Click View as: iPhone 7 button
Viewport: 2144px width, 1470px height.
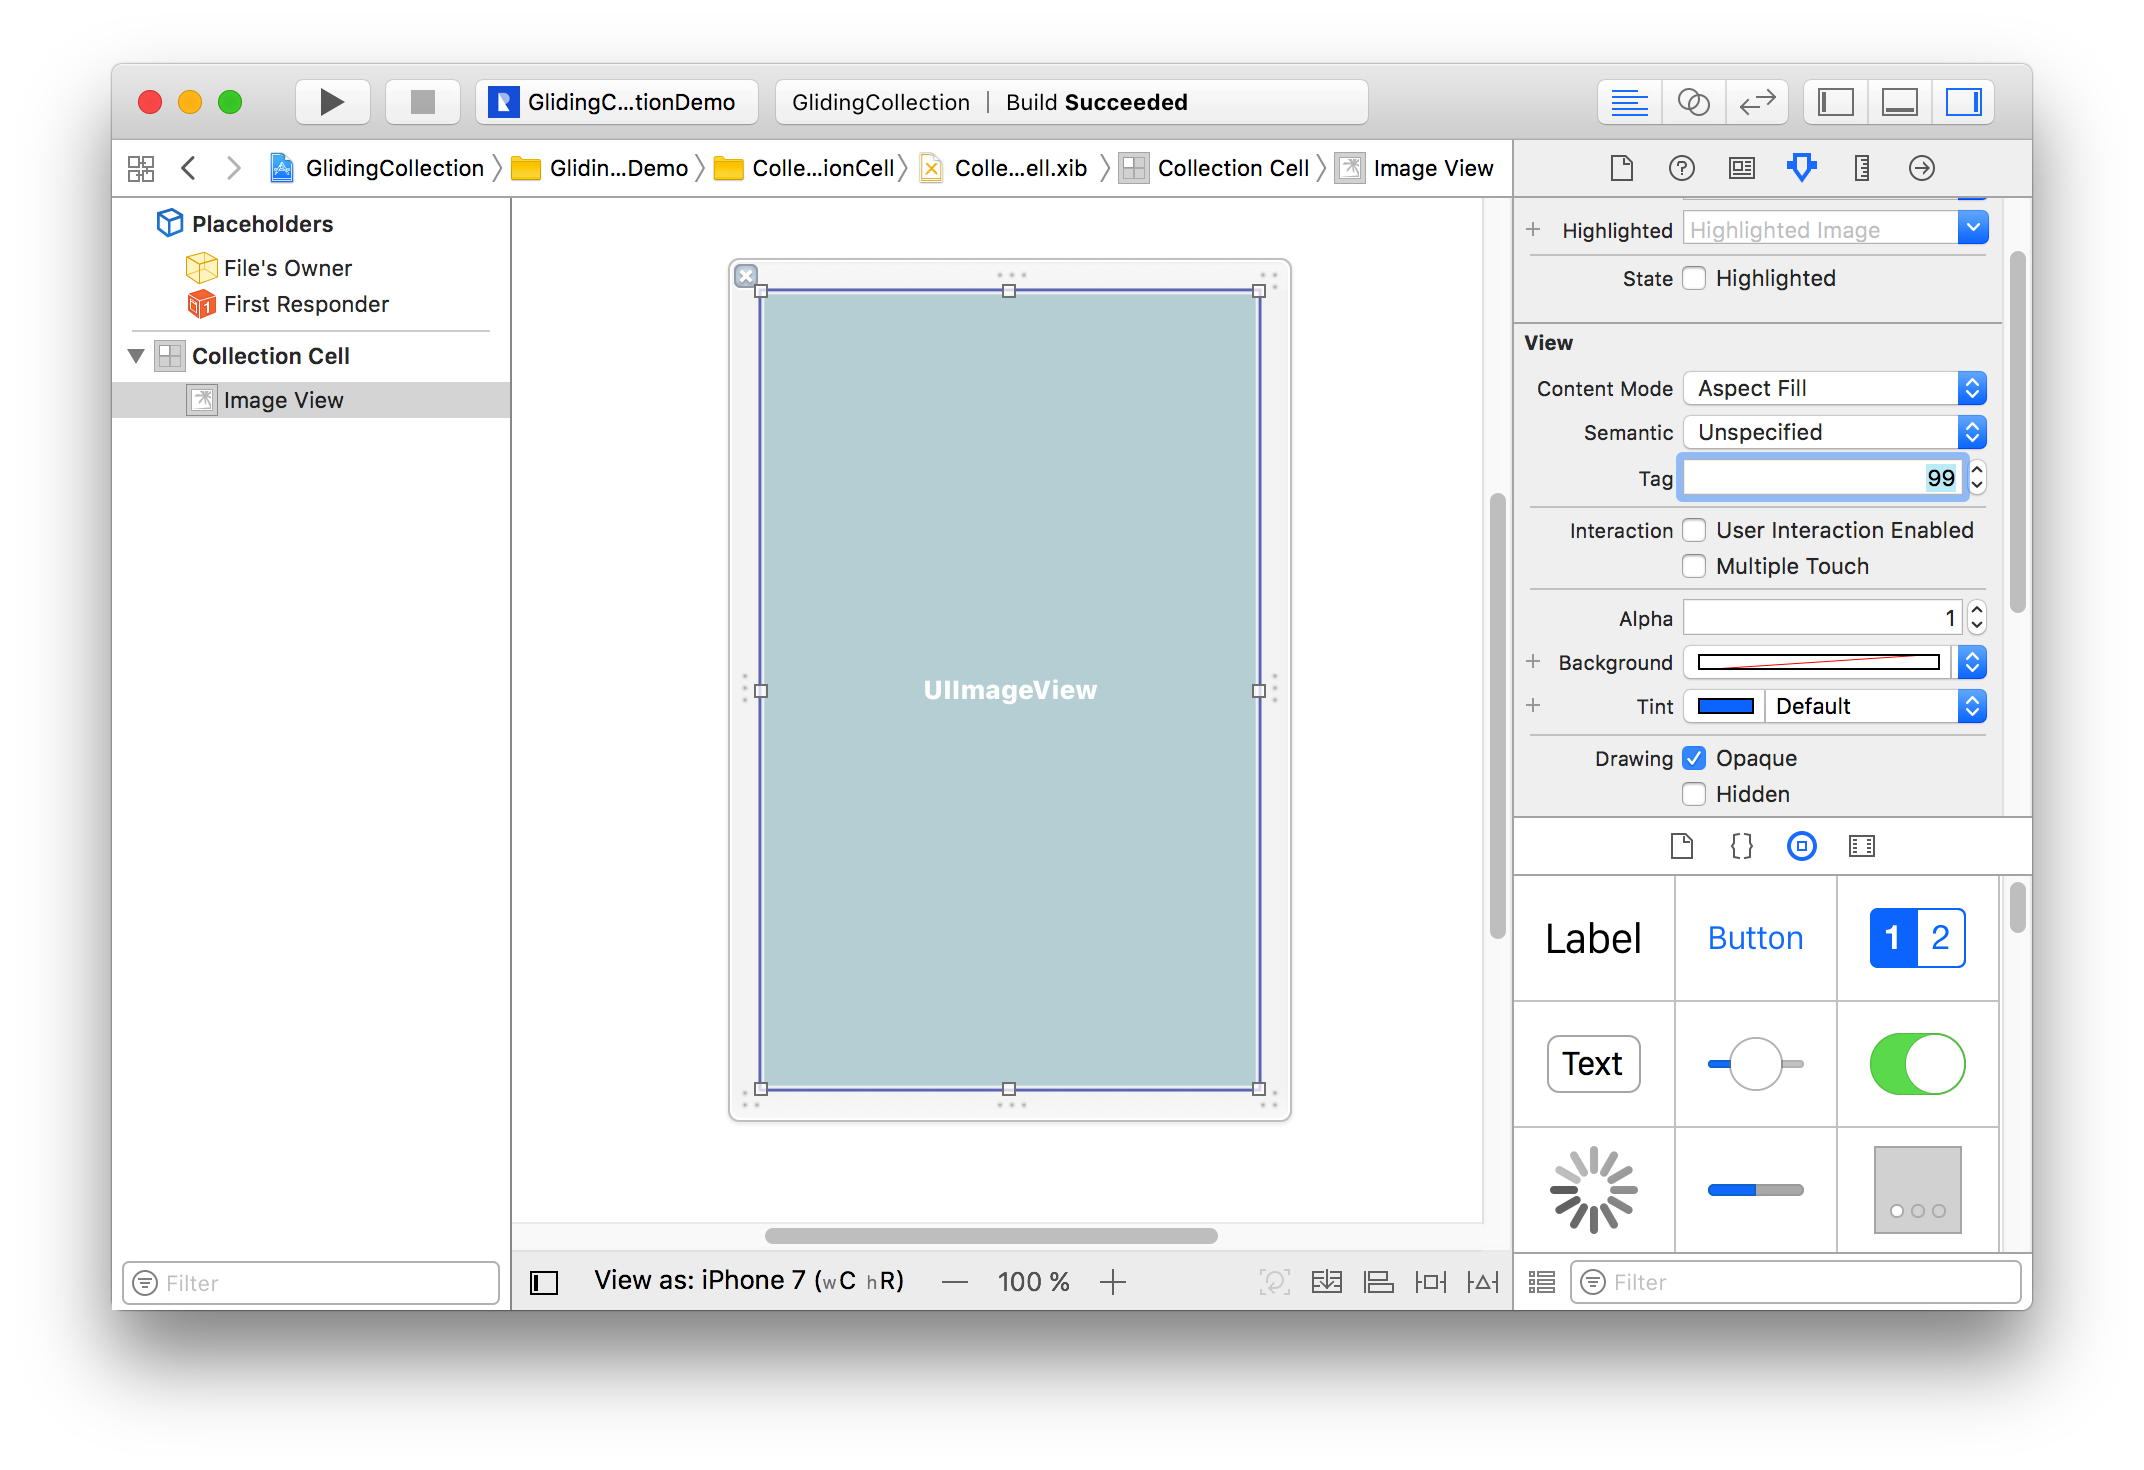[748, 1281]
